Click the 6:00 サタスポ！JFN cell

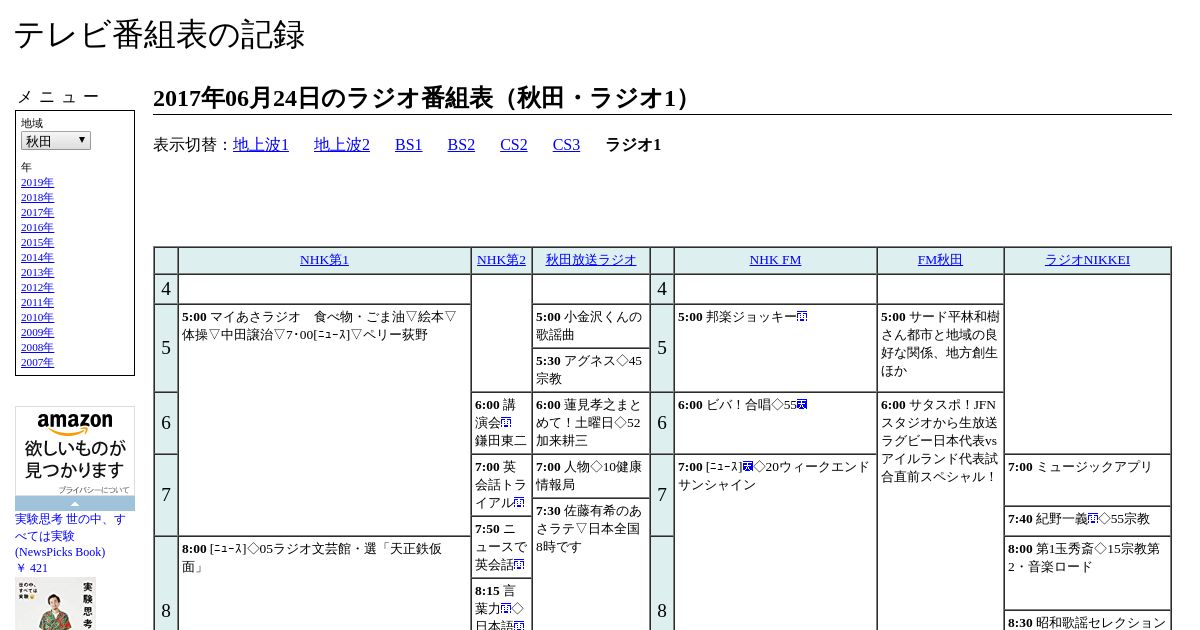pos(940,511)
